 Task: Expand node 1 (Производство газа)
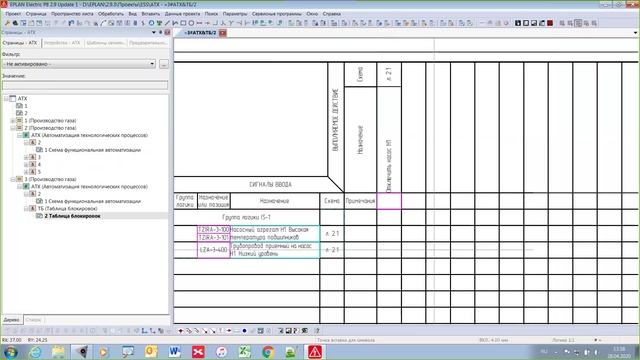(13, 120)
